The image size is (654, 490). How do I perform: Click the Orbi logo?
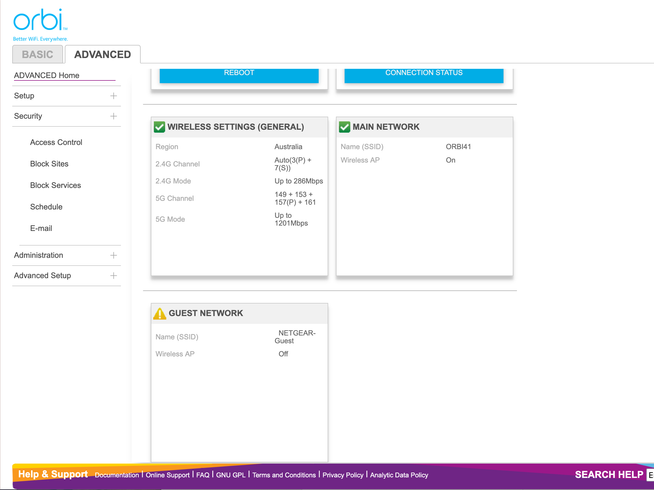pos(39,21)
